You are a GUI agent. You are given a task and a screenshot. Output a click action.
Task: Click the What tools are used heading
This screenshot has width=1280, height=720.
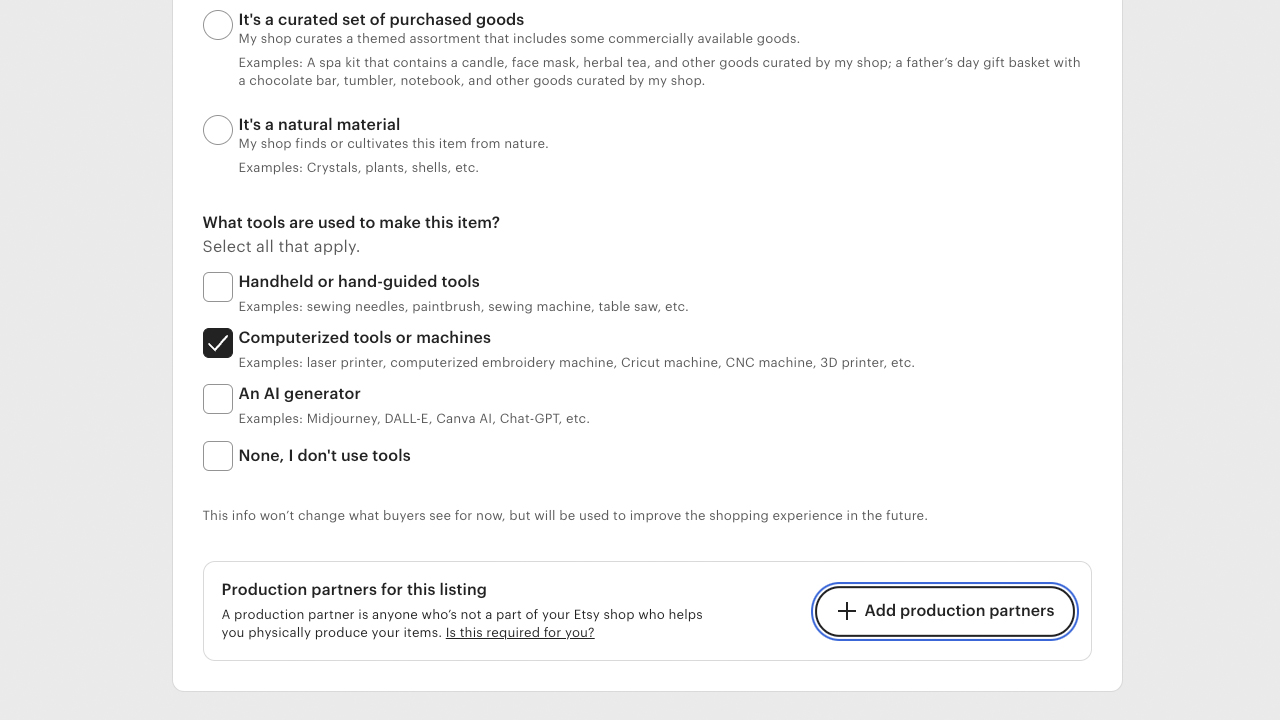click(351, 222)
